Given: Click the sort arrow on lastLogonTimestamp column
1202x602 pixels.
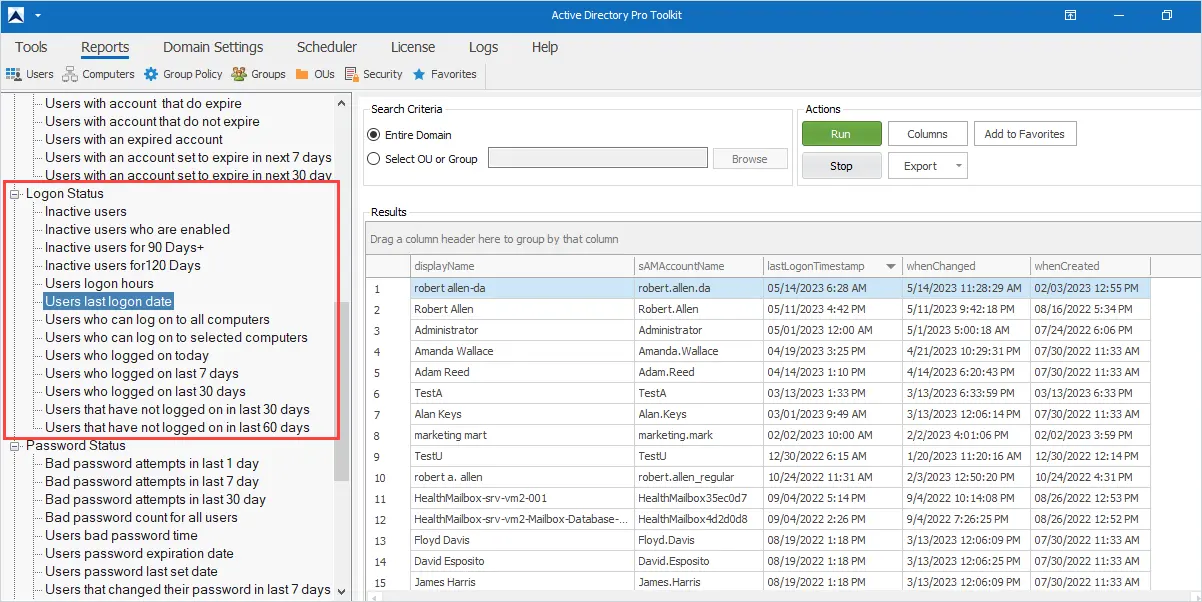Looking at the screenshot, I should point(890,266).
